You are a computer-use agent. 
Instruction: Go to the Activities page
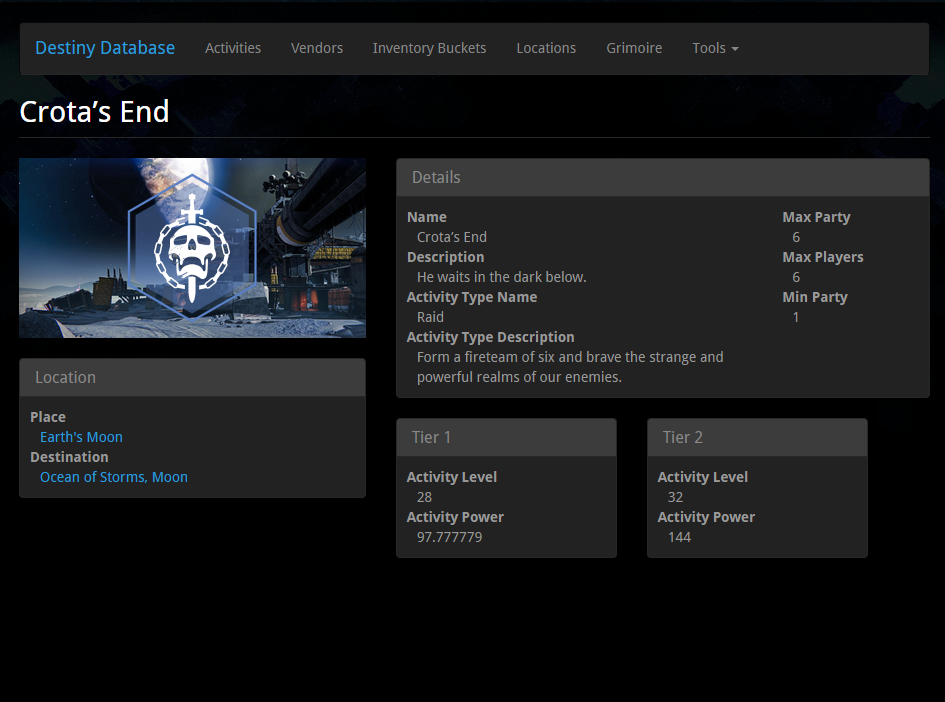(233, 48)
